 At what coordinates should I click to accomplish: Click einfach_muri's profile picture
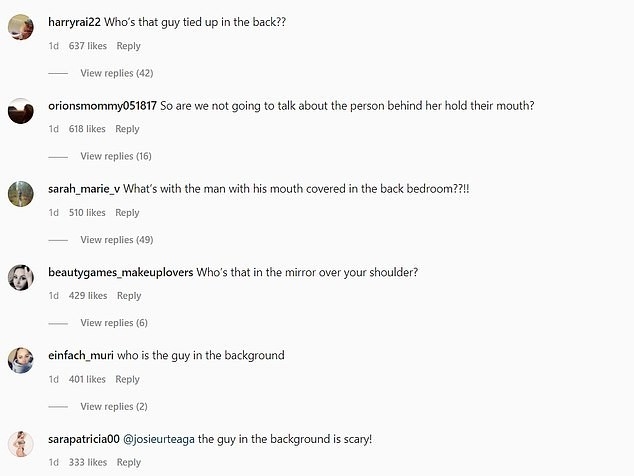pyautogui.click(x=21, y=361)
